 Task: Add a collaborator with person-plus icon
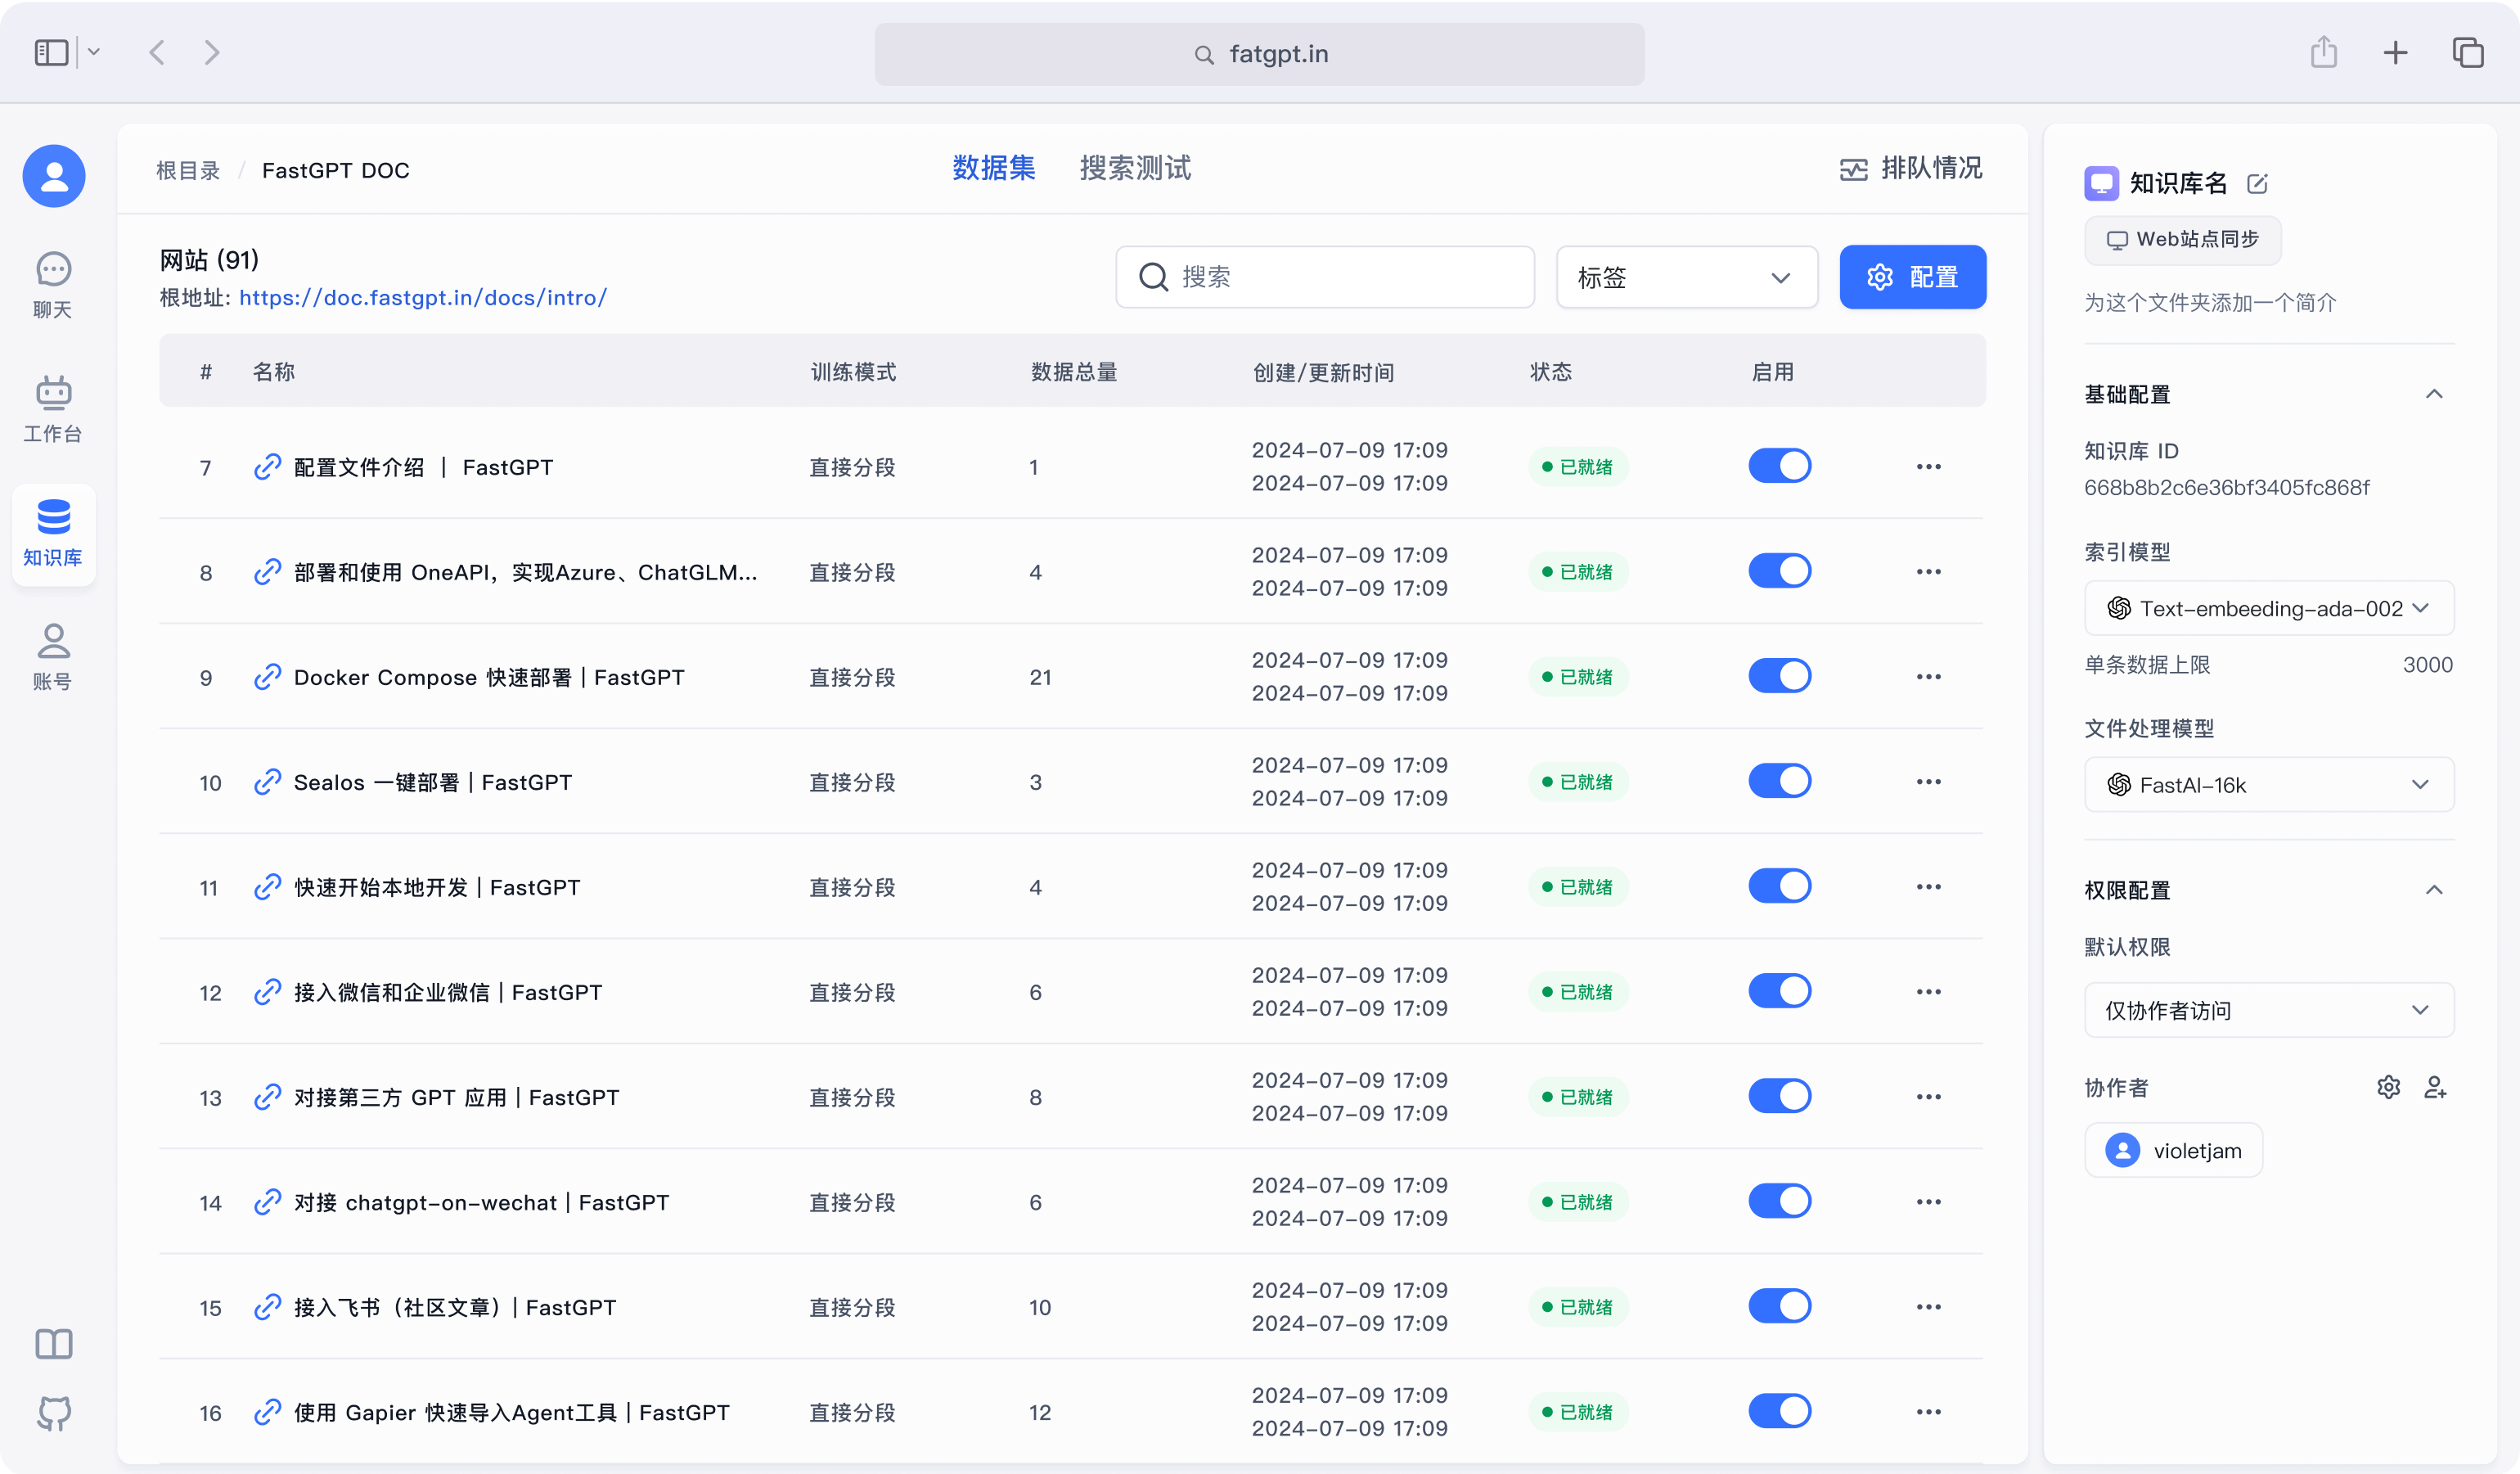pos(2435,1087)
